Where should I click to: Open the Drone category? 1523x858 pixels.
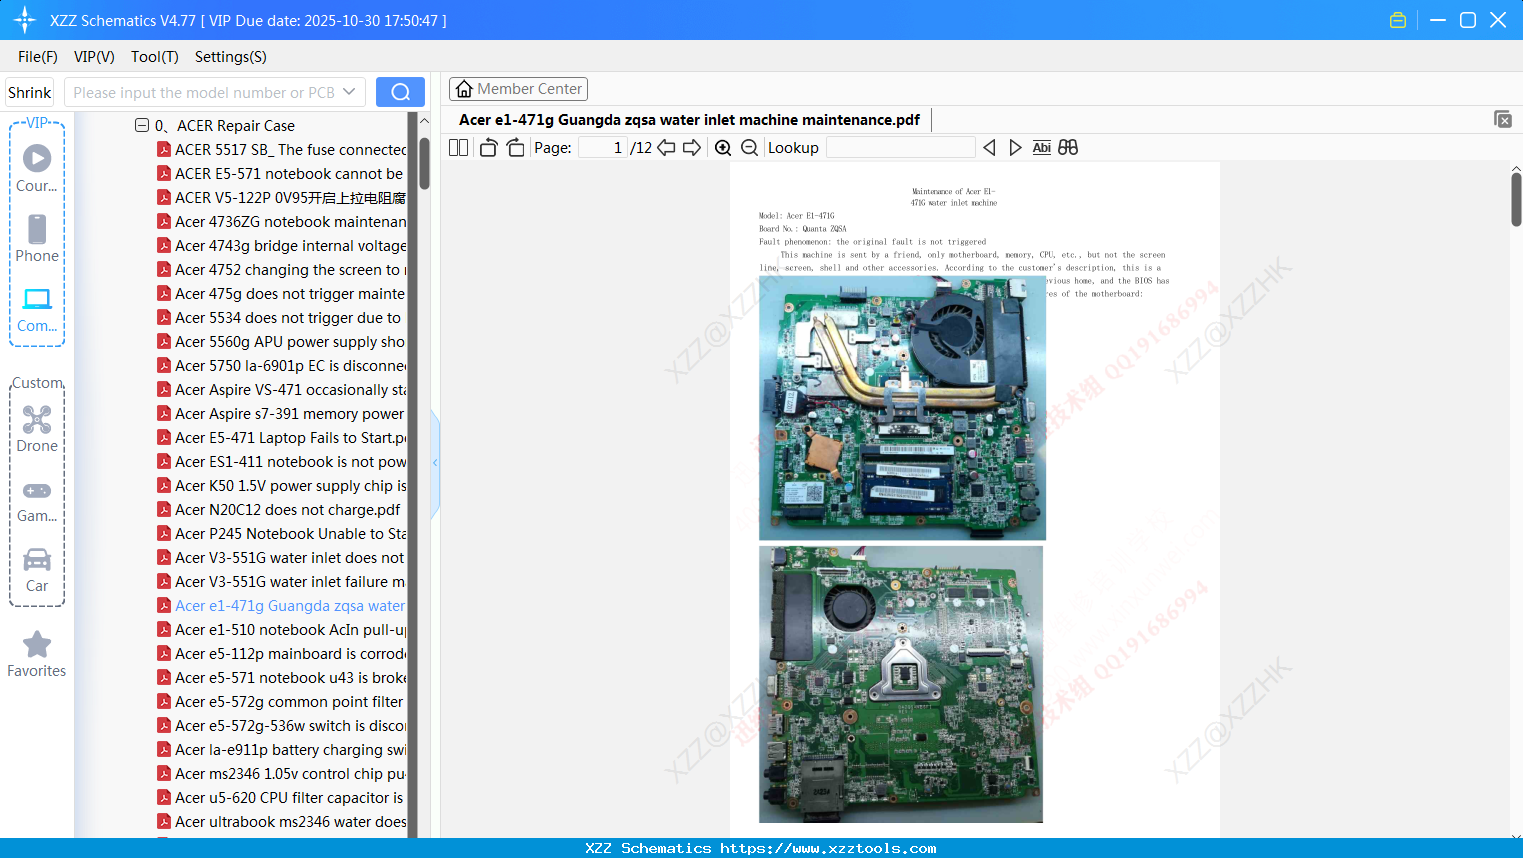(x=37, y=429)
